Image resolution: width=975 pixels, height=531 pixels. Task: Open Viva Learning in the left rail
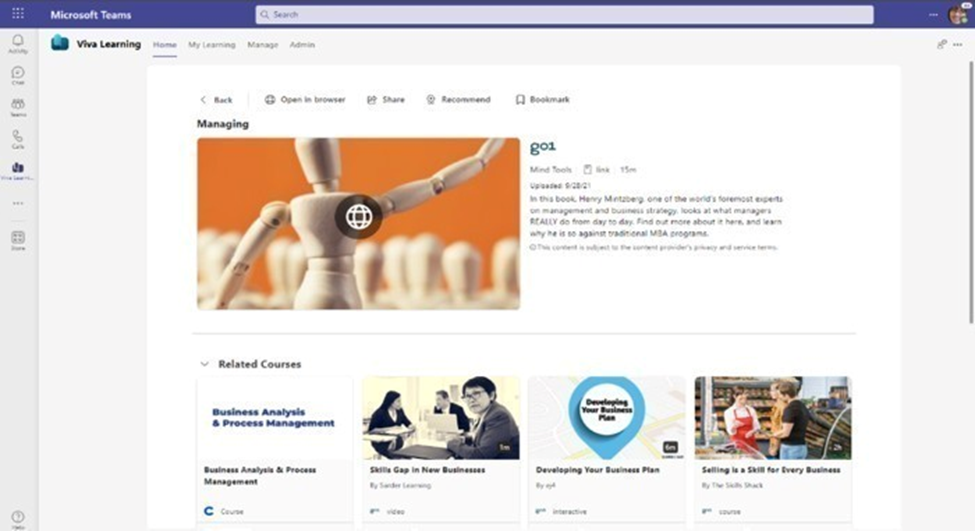18,170
